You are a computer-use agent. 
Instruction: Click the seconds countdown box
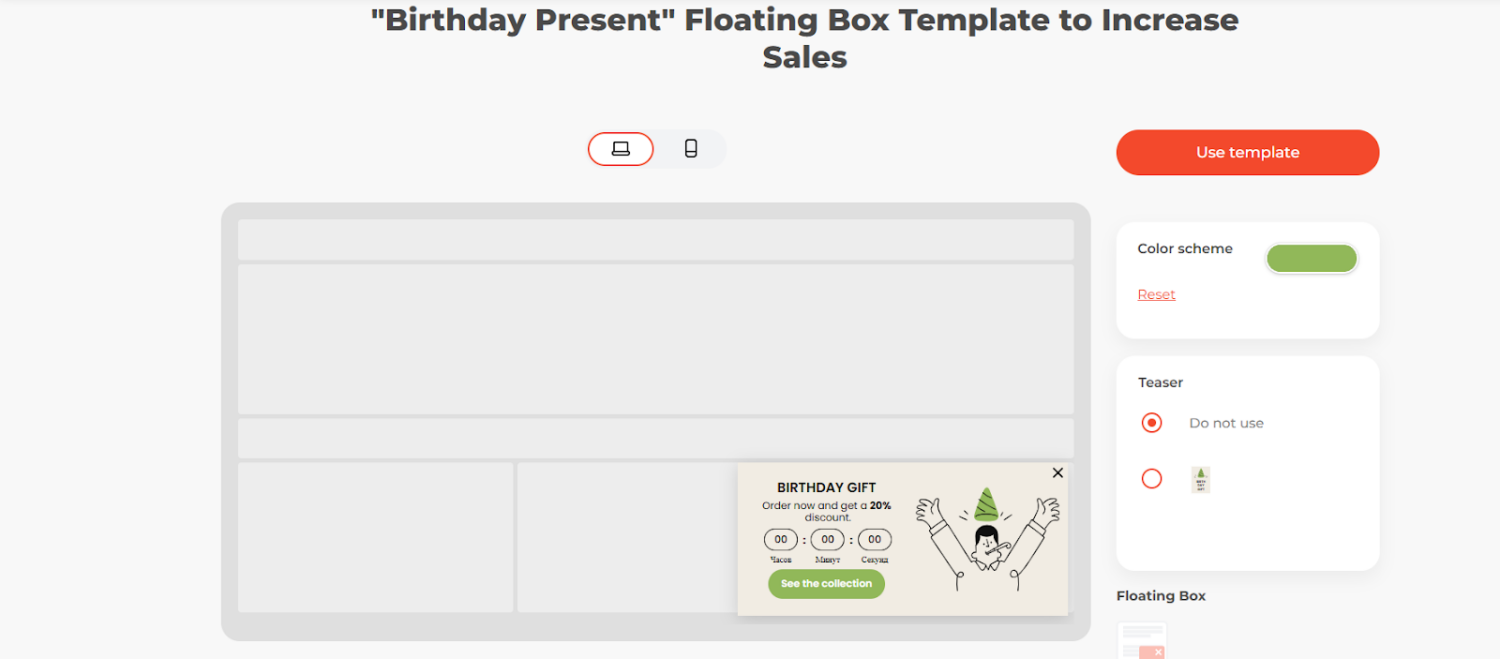875,540
